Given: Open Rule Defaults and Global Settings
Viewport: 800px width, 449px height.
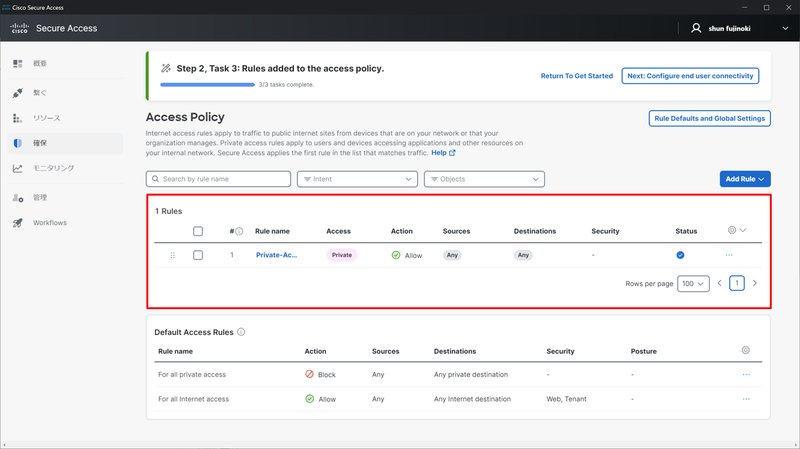Looking at the screenshot, I should point(710,118).
